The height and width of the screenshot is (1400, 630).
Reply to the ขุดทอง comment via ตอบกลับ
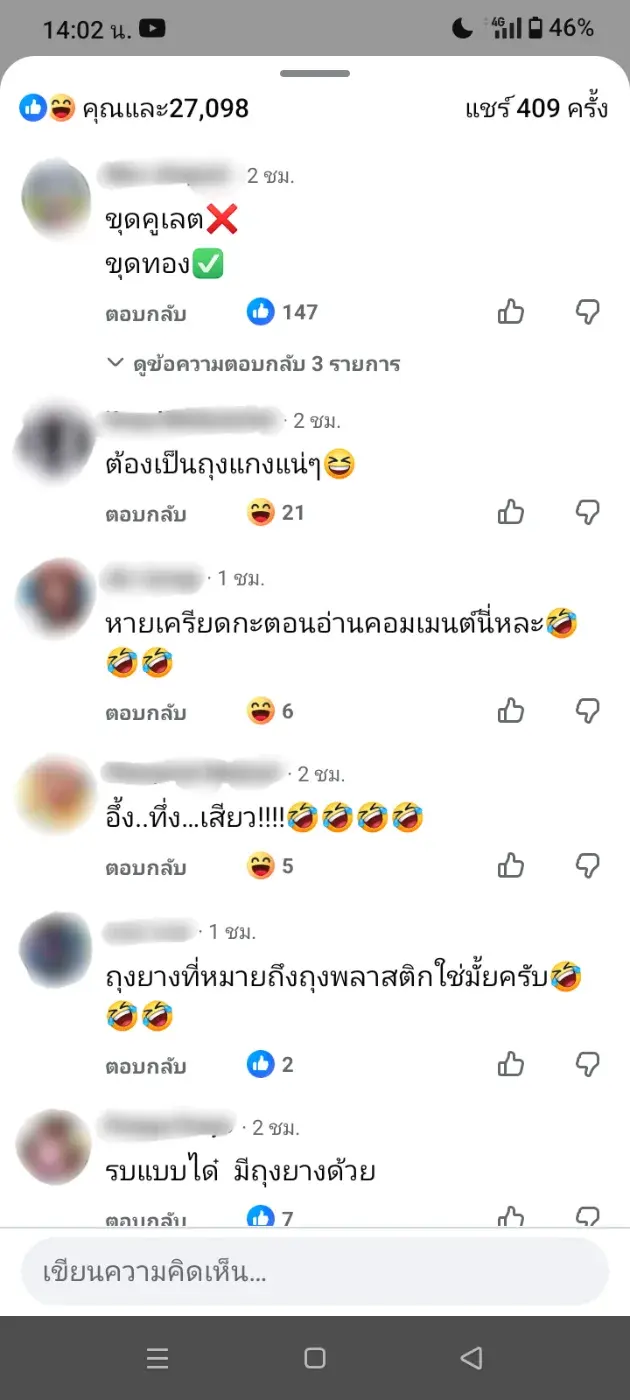pyautogui.click(x=146, y=314)
